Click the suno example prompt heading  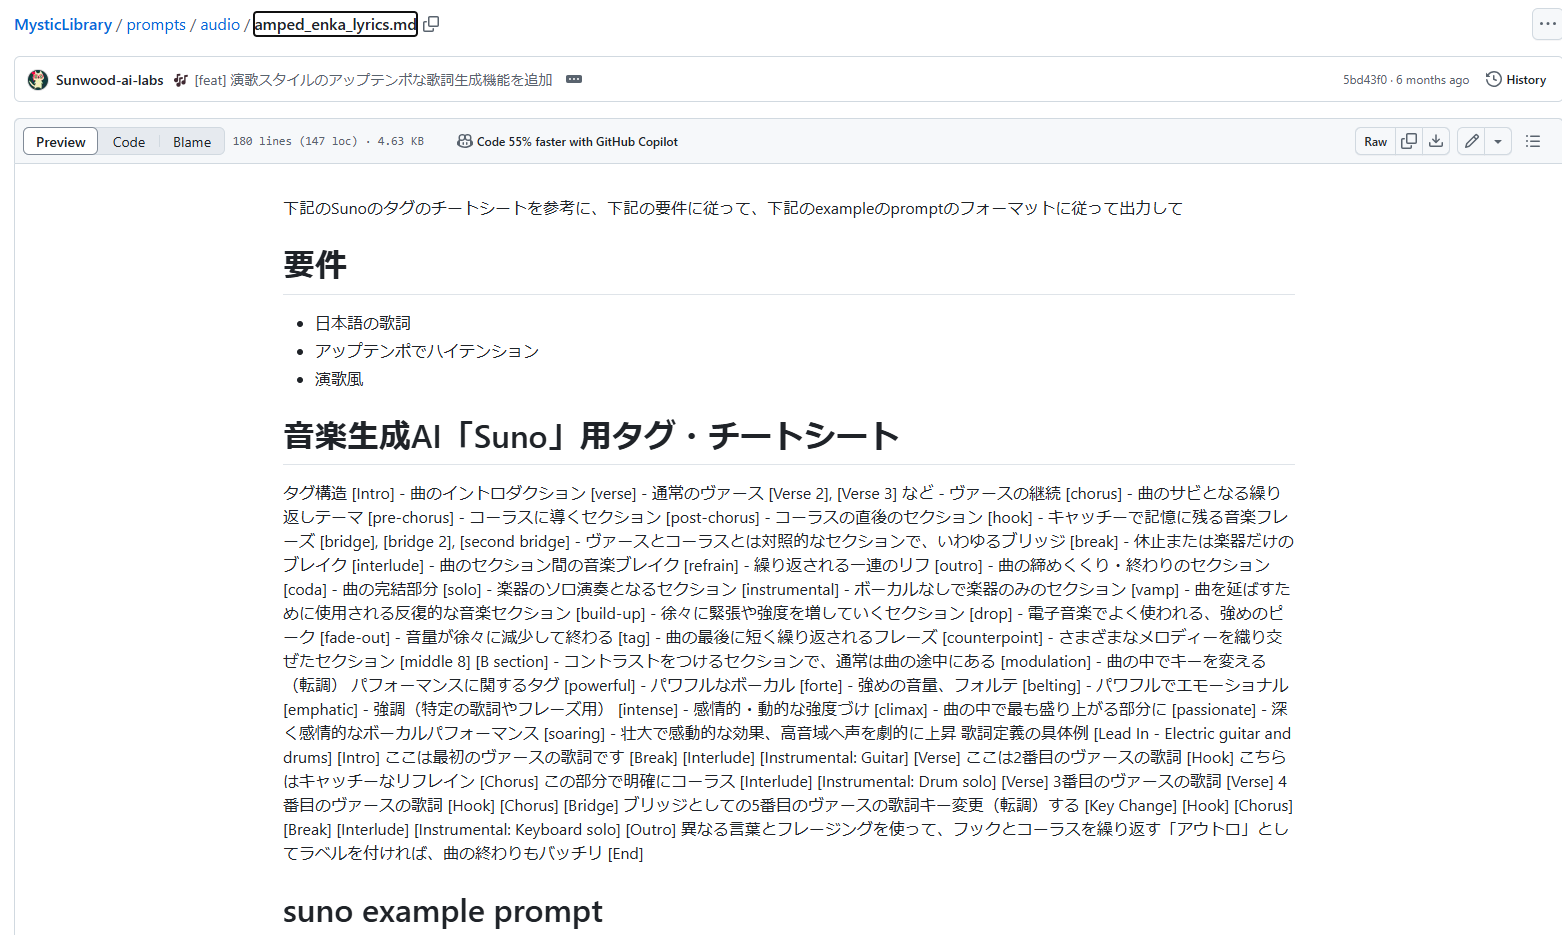click(443, 911)
